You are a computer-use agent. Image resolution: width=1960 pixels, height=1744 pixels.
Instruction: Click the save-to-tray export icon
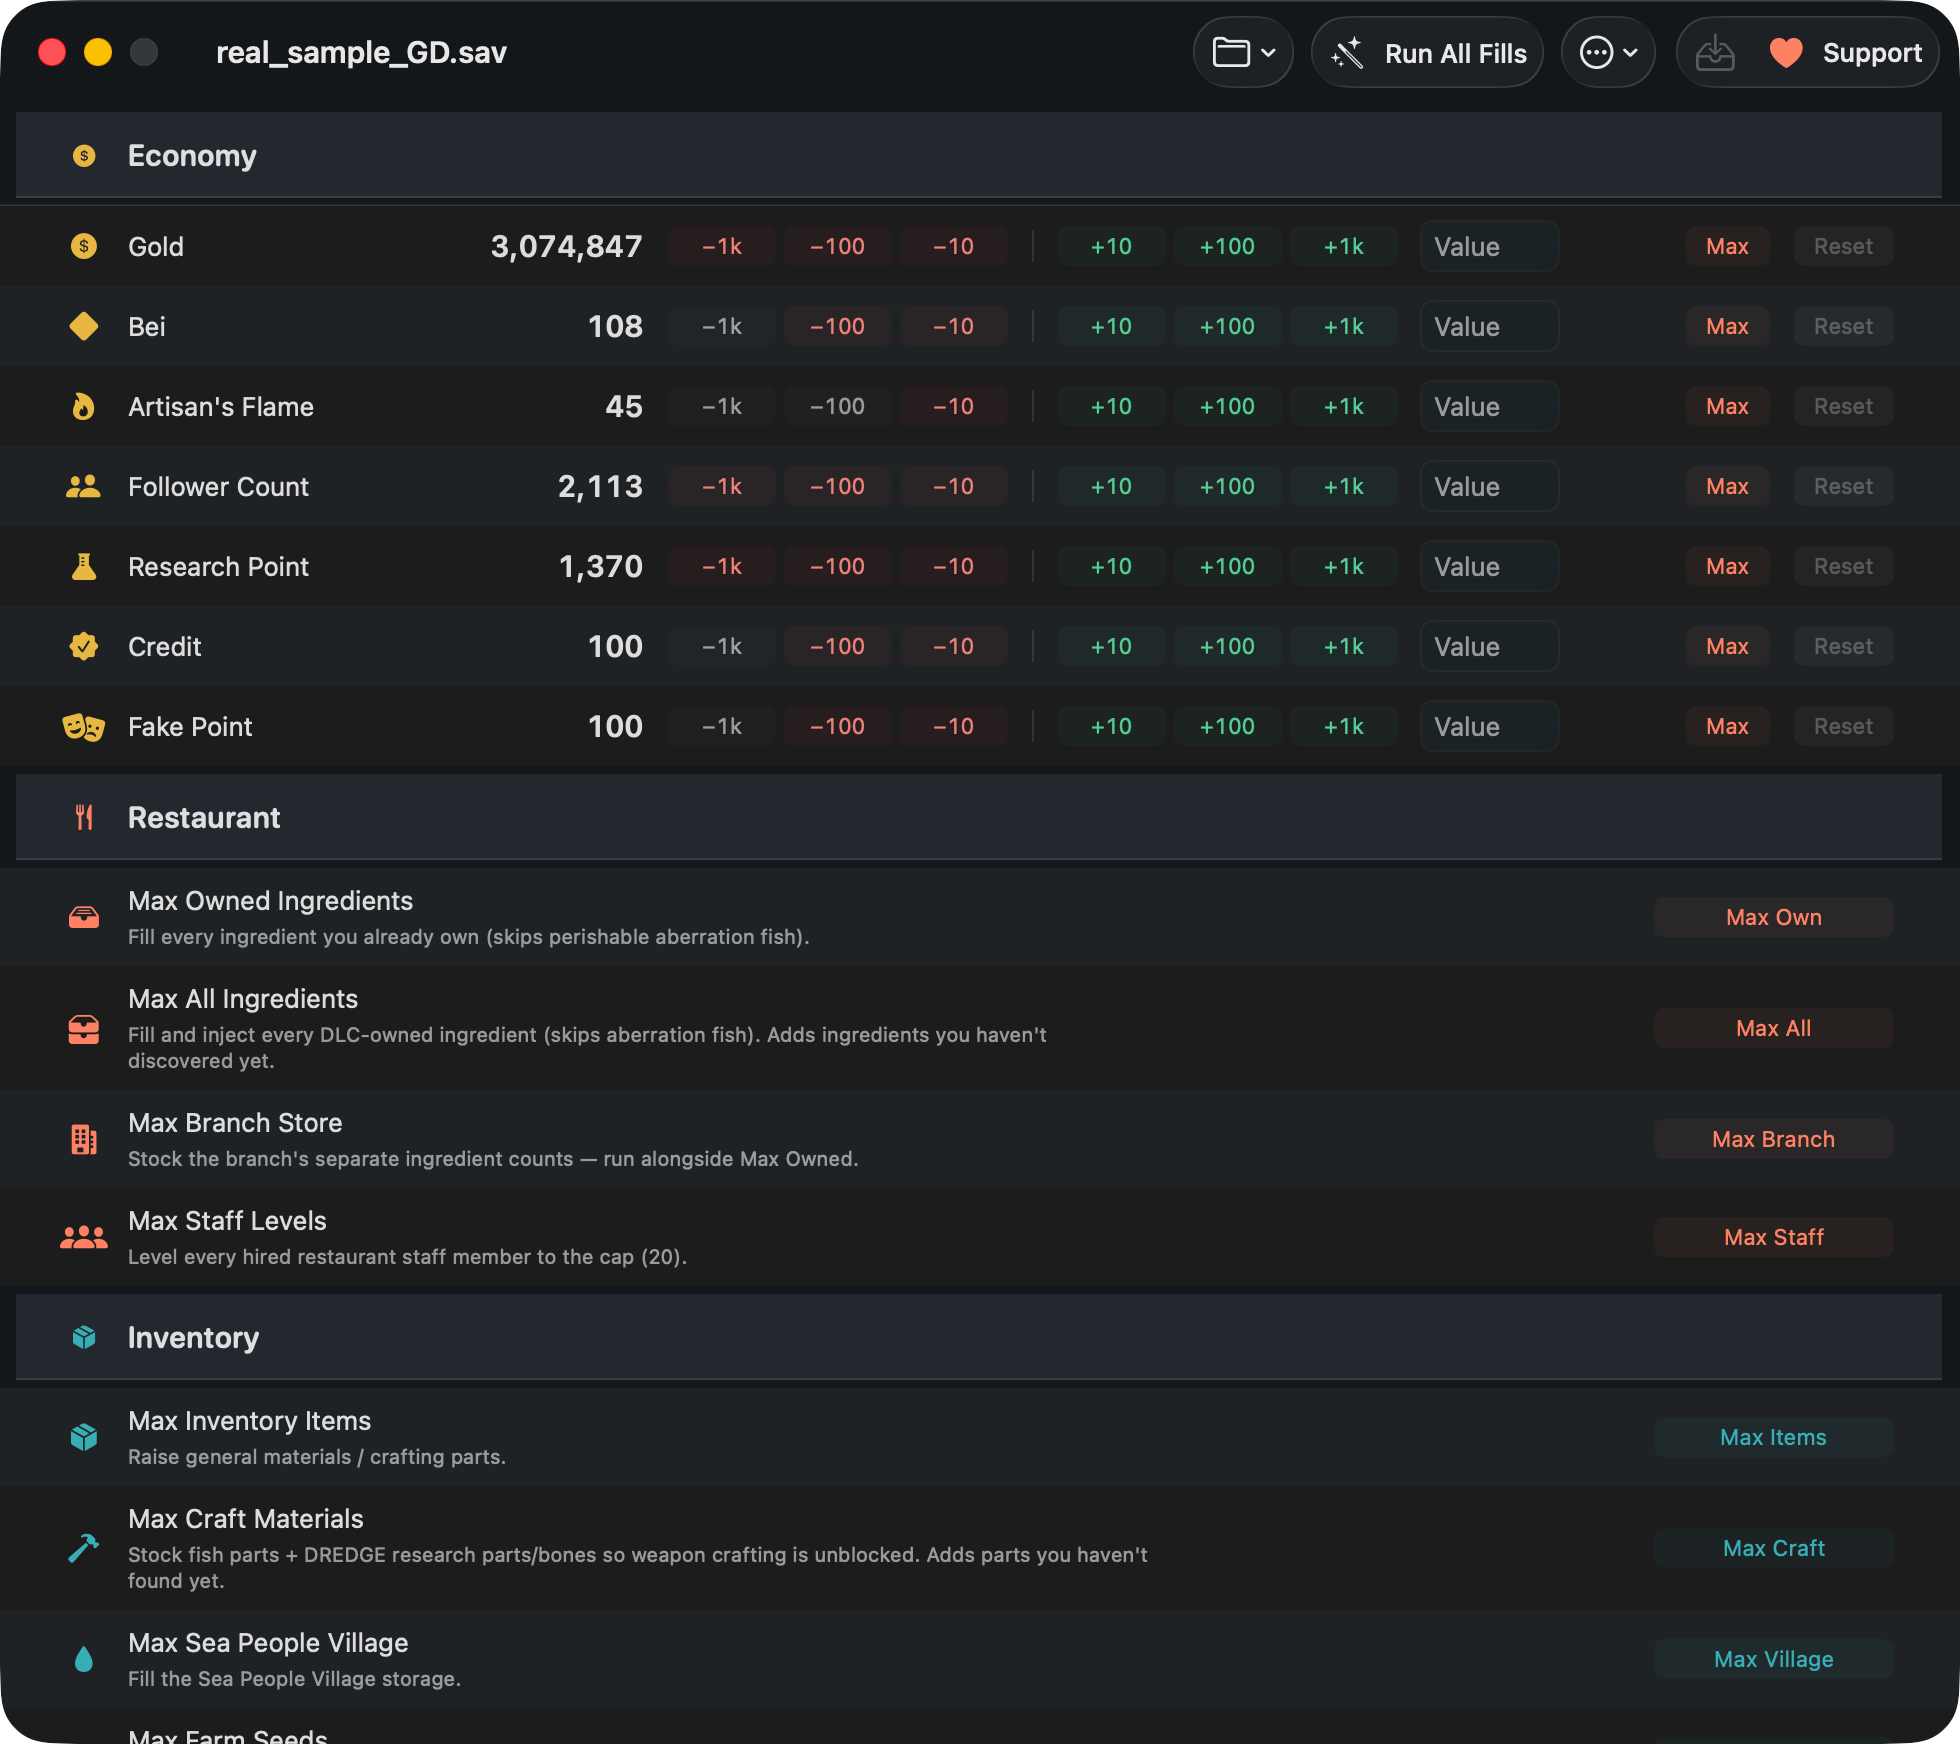[x=1715, y=52]
